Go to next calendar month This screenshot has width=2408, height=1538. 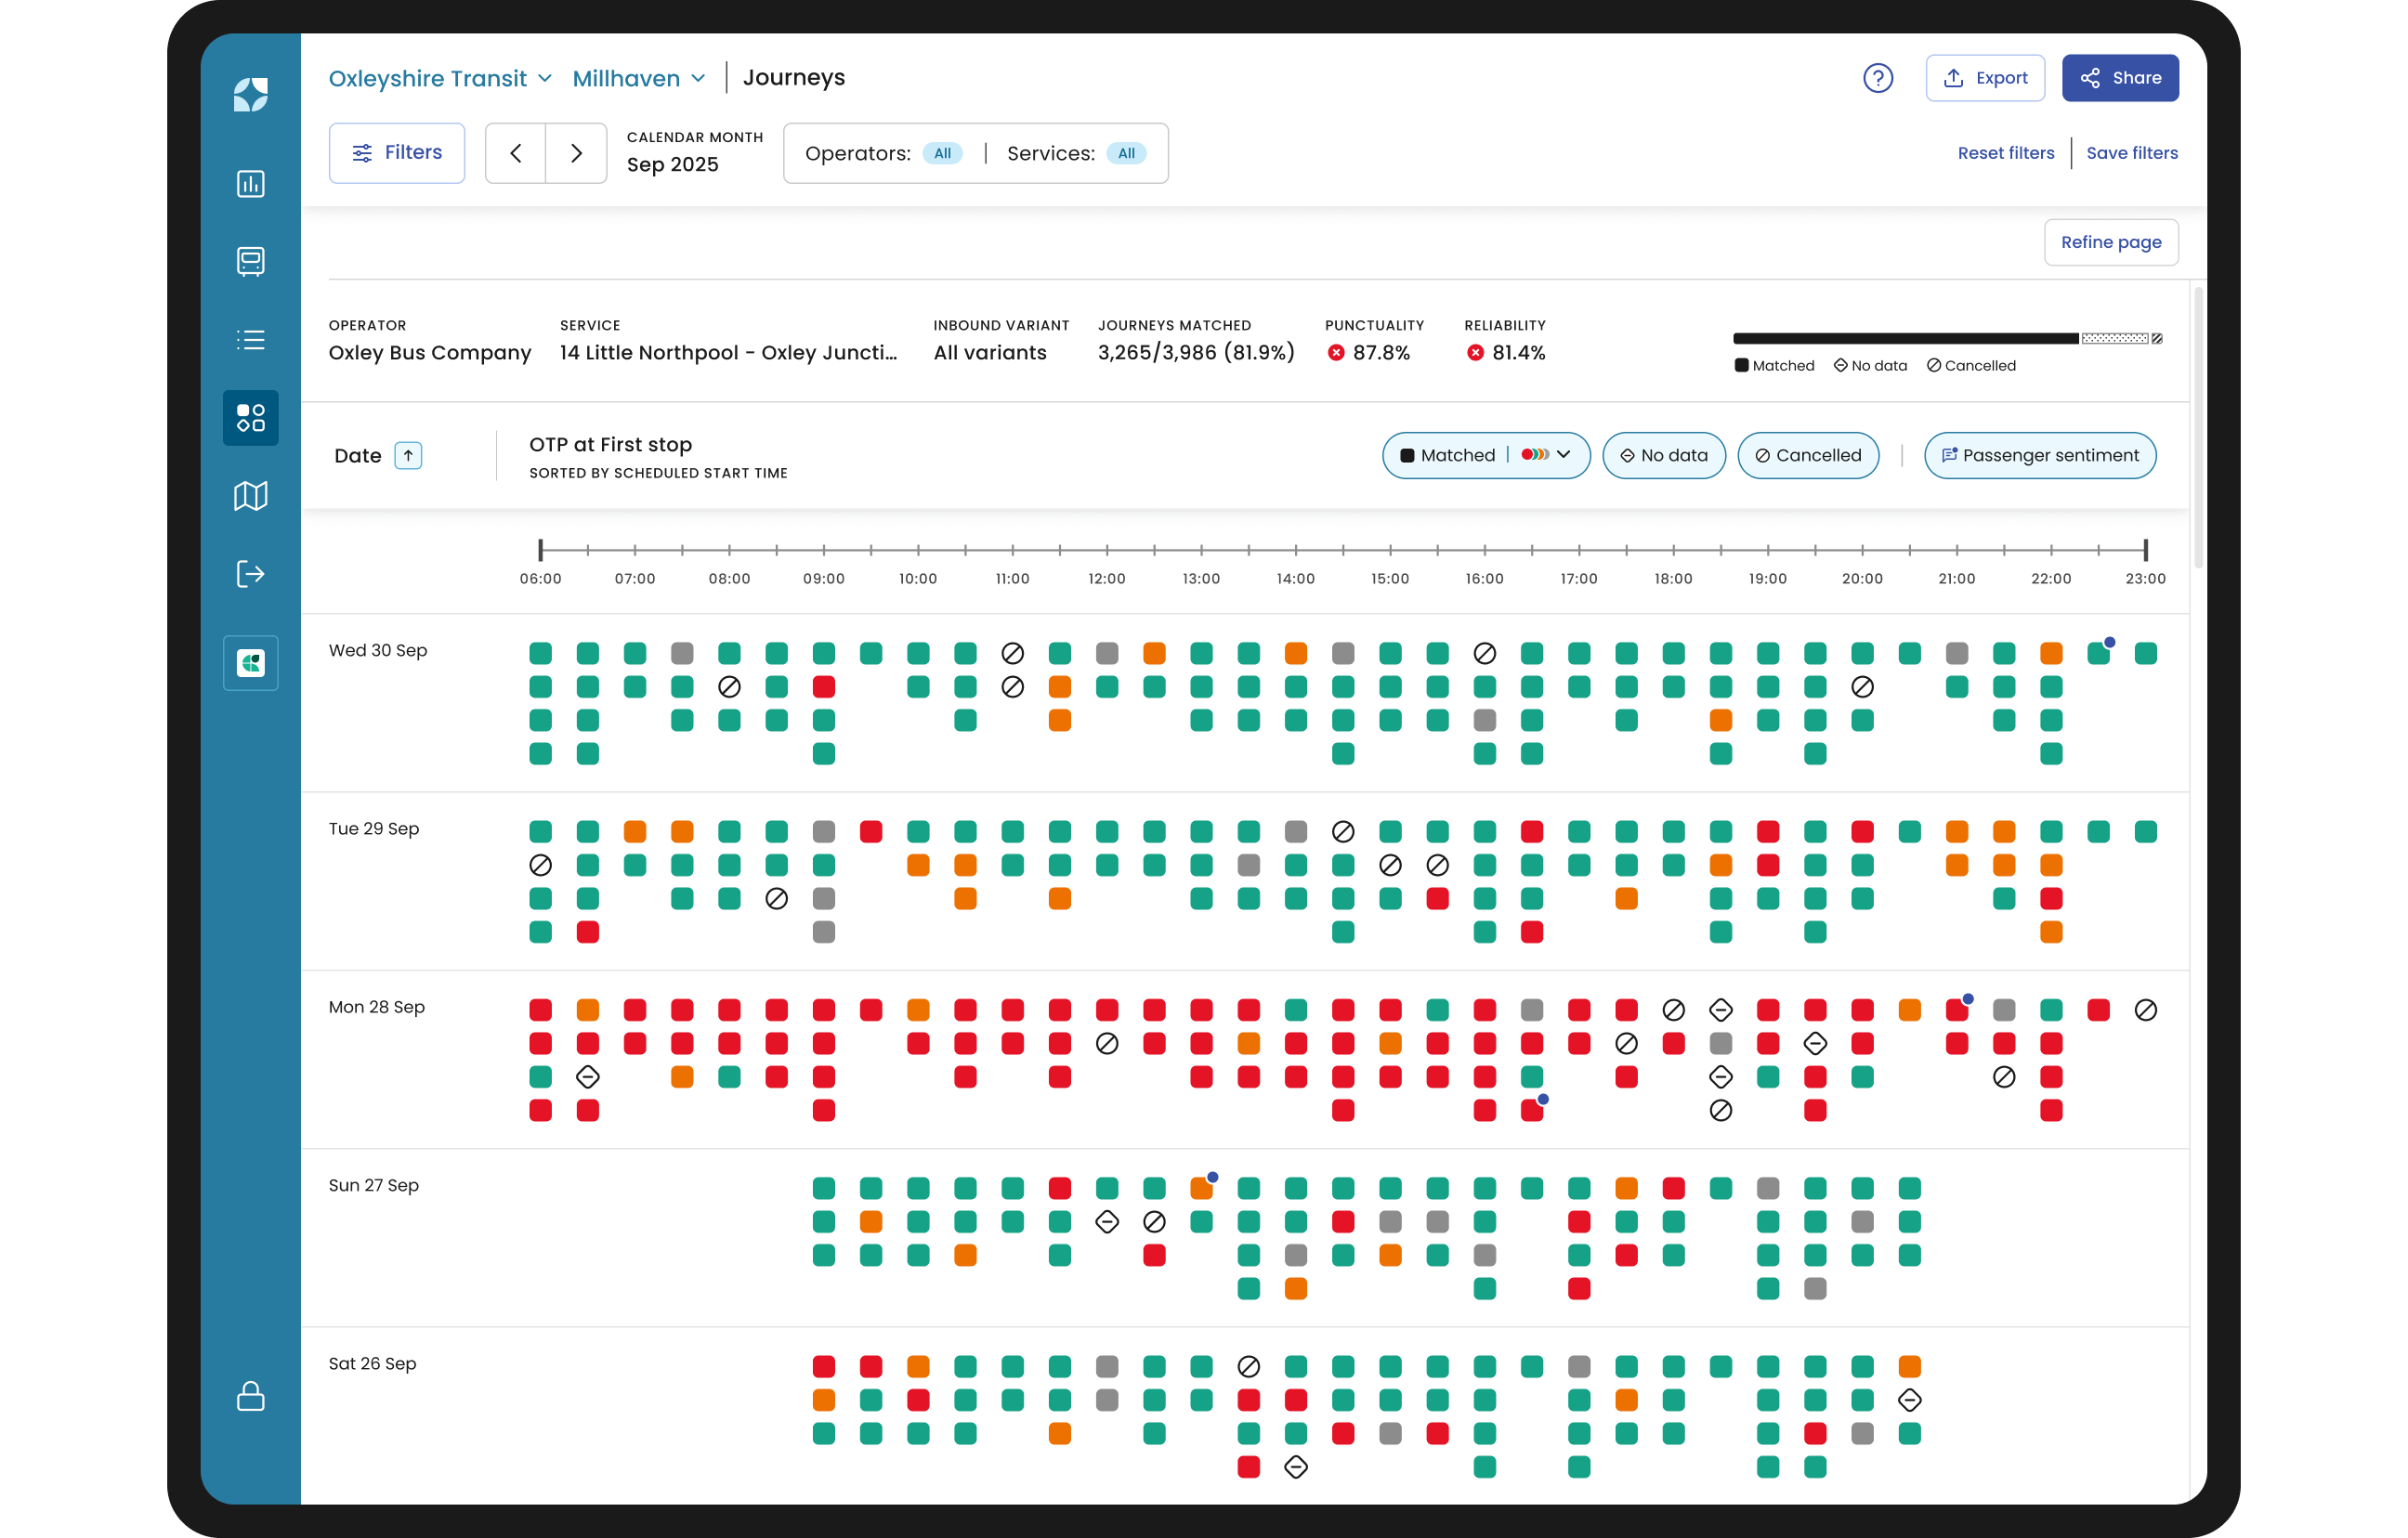(576, 153)
